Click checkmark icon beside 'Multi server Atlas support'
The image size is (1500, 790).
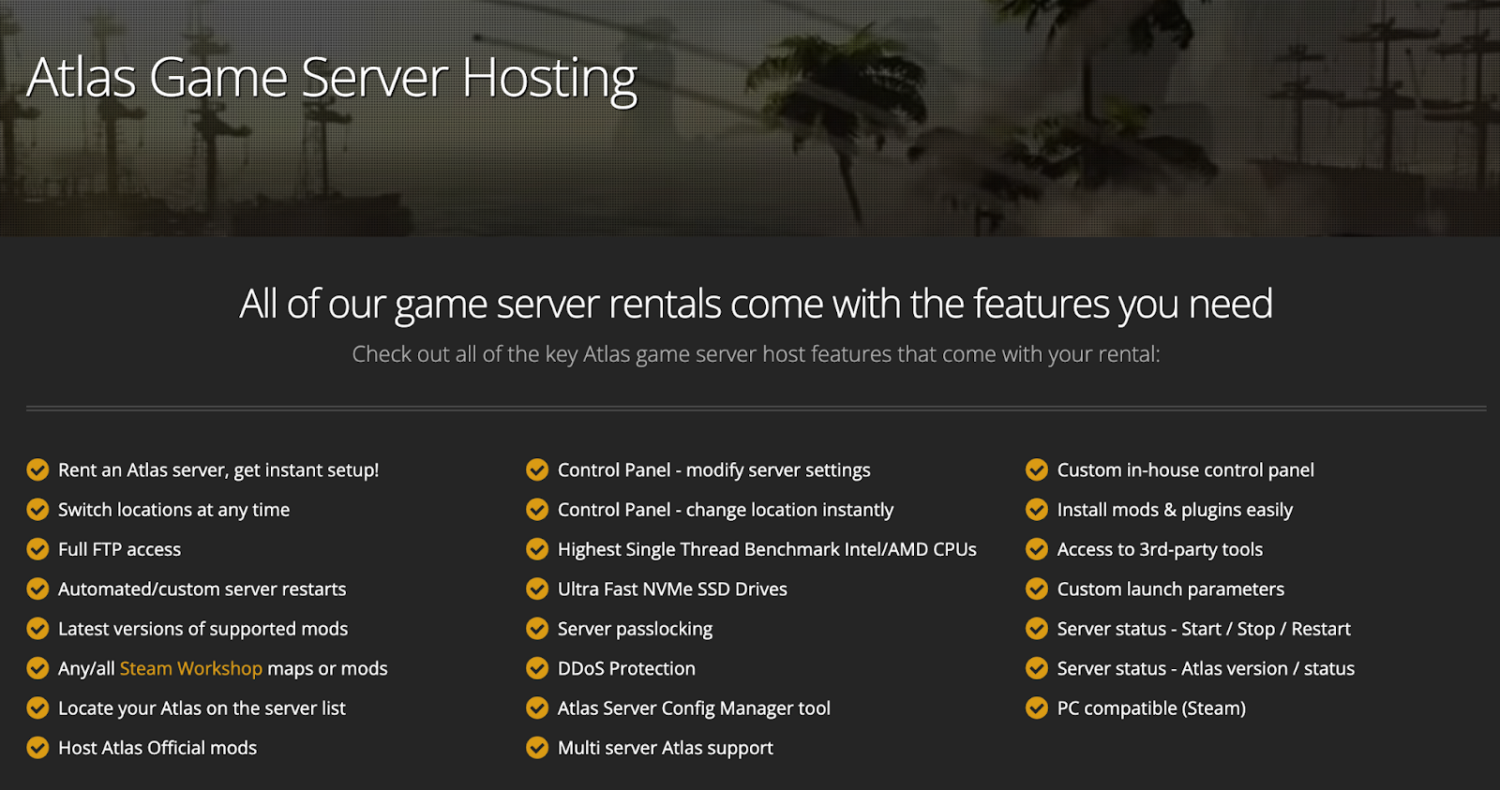pos(537,748)
